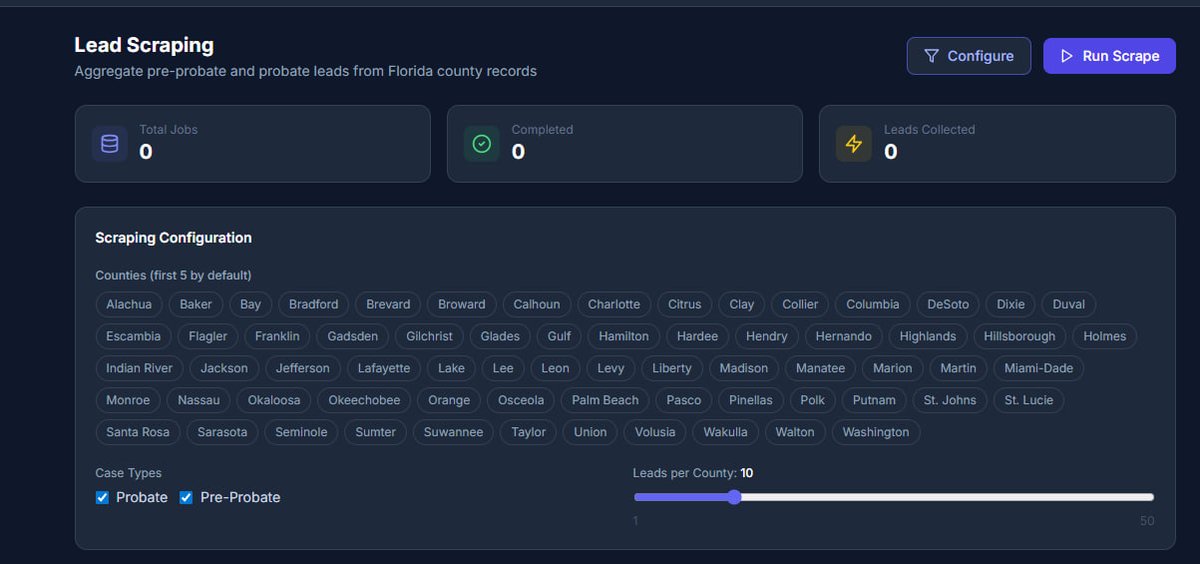1200x564 pixels.
Task: Select Marion county
Action: pos(893,368)
